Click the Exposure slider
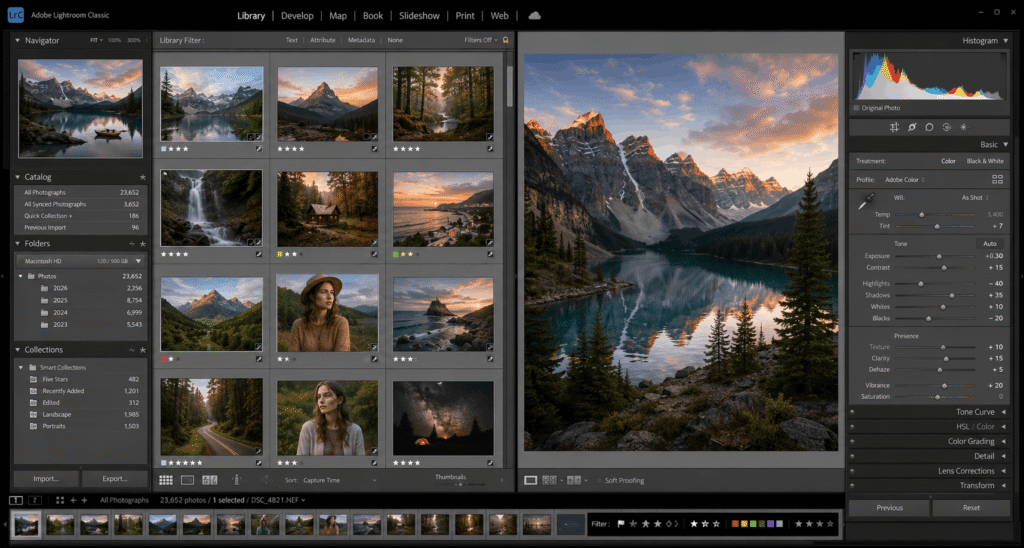1024x548 pixels. tap(935, 256)
